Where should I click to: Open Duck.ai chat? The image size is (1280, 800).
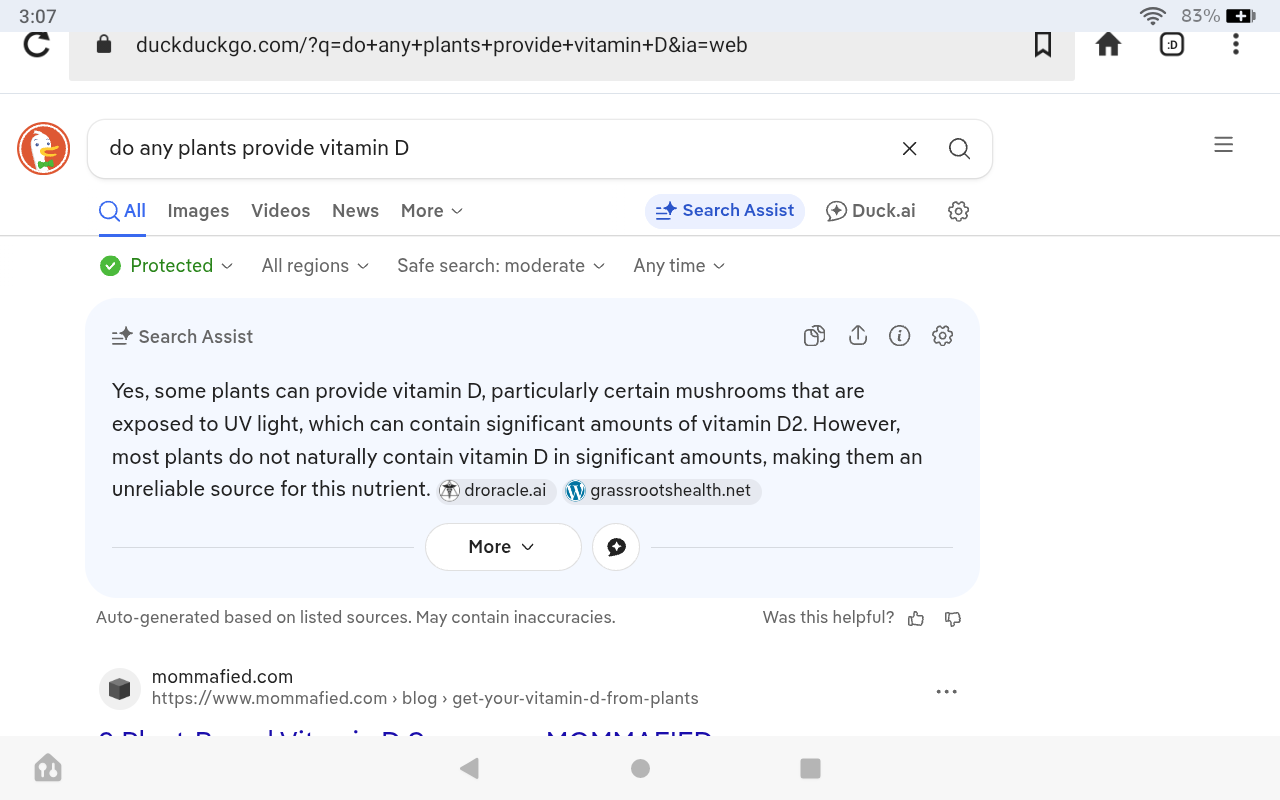point(871,211)
